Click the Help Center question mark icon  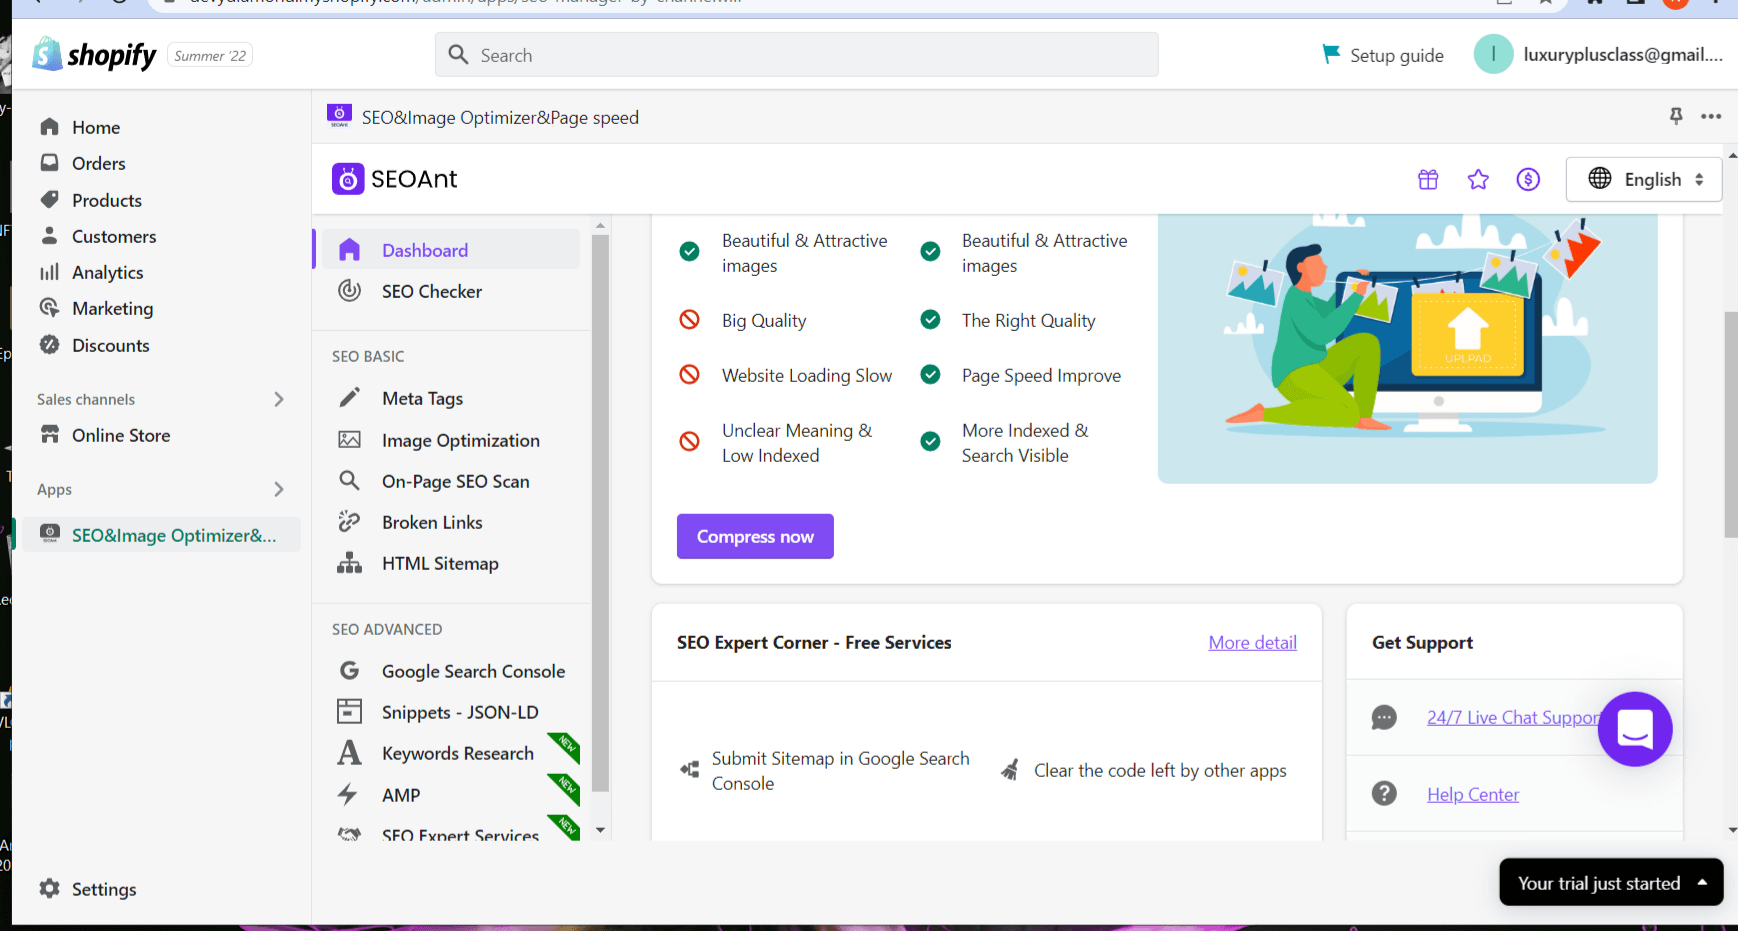1384,794
